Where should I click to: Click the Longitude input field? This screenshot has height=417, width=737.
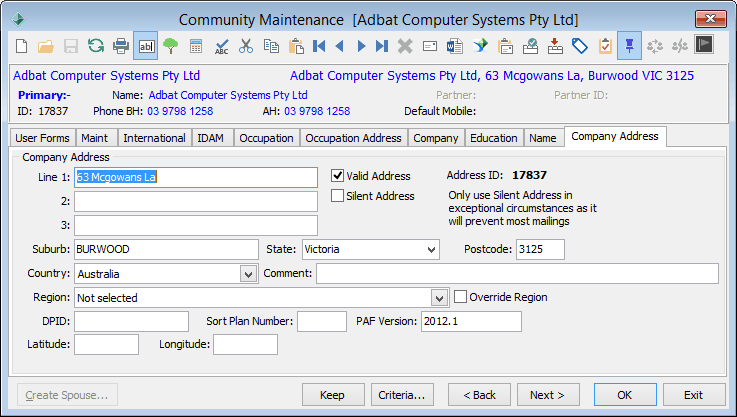pos(245,344)
